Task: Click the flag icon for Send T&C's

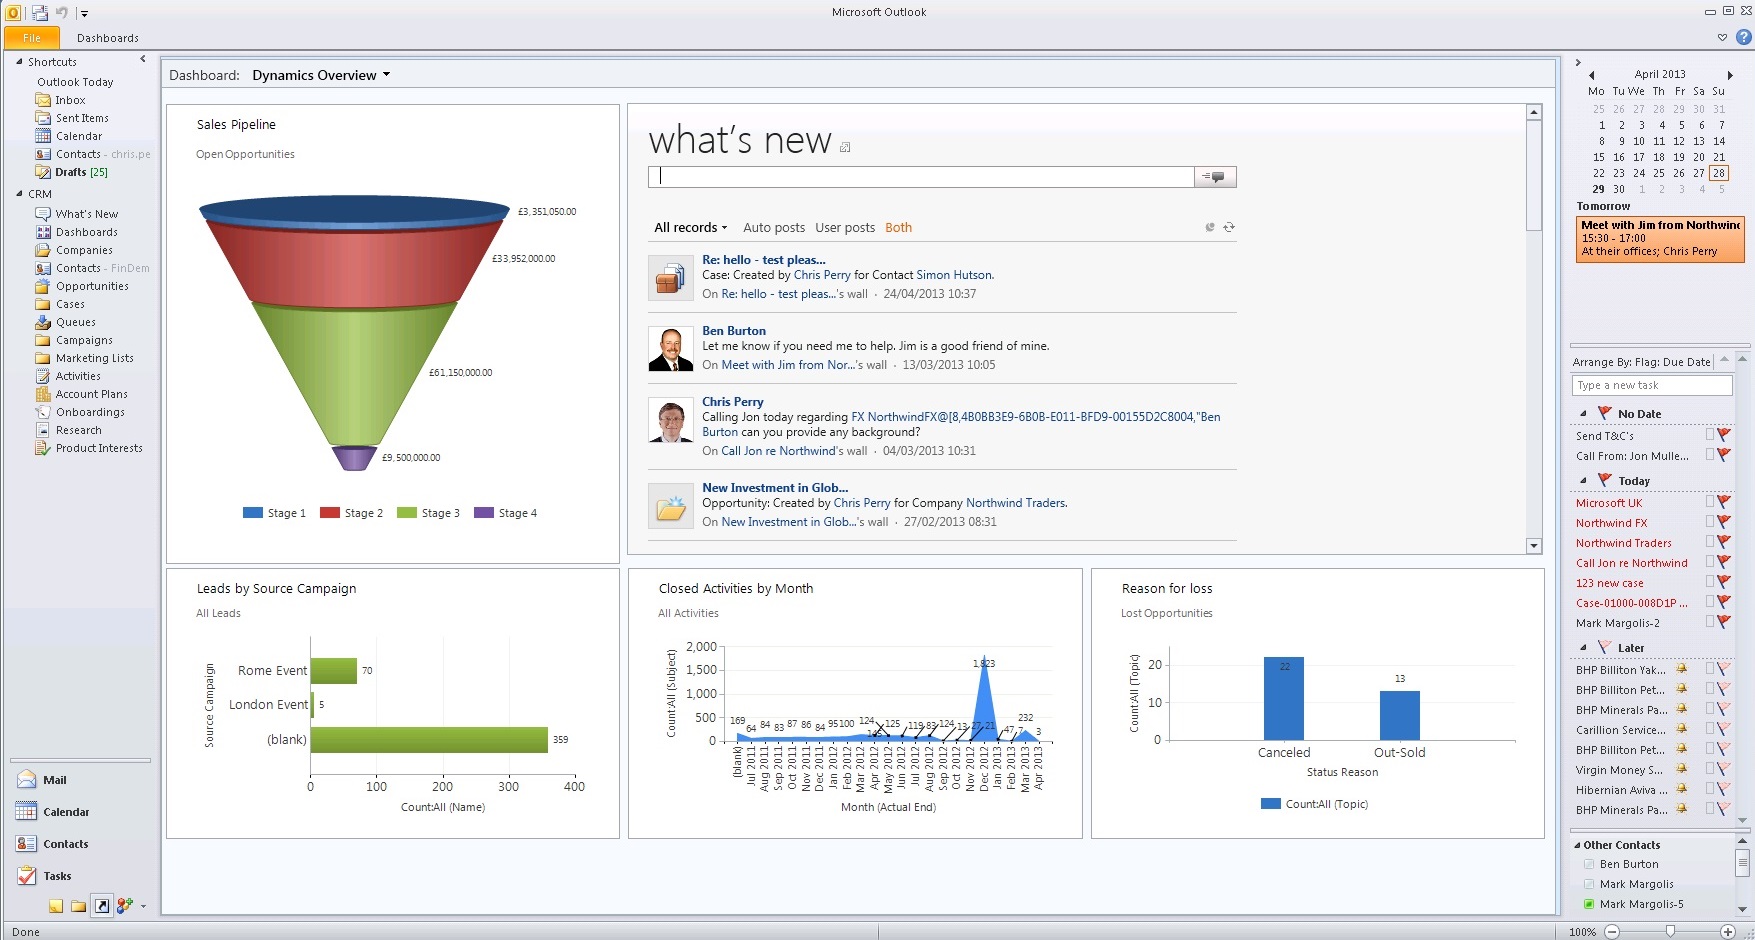Action: pyautogui.click(x=1724, y=435)
